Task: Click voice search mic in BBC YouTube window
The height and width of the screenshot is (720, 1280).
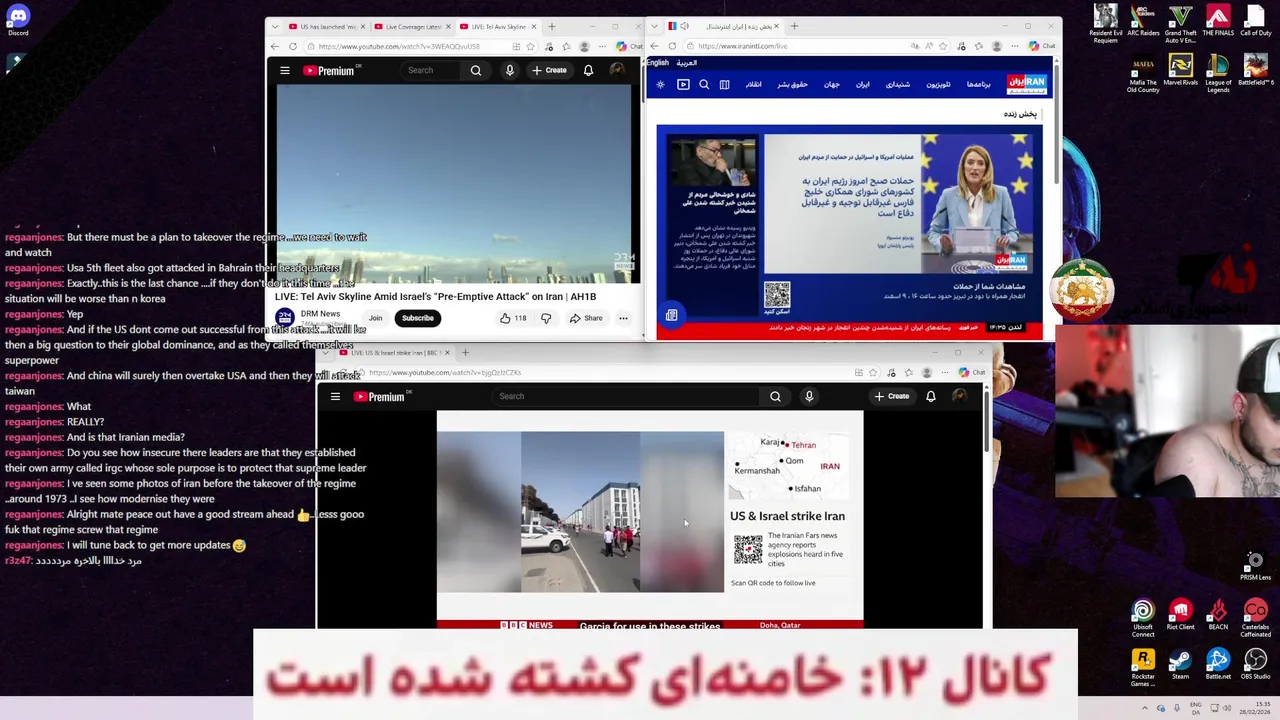Action: [809, 396]
